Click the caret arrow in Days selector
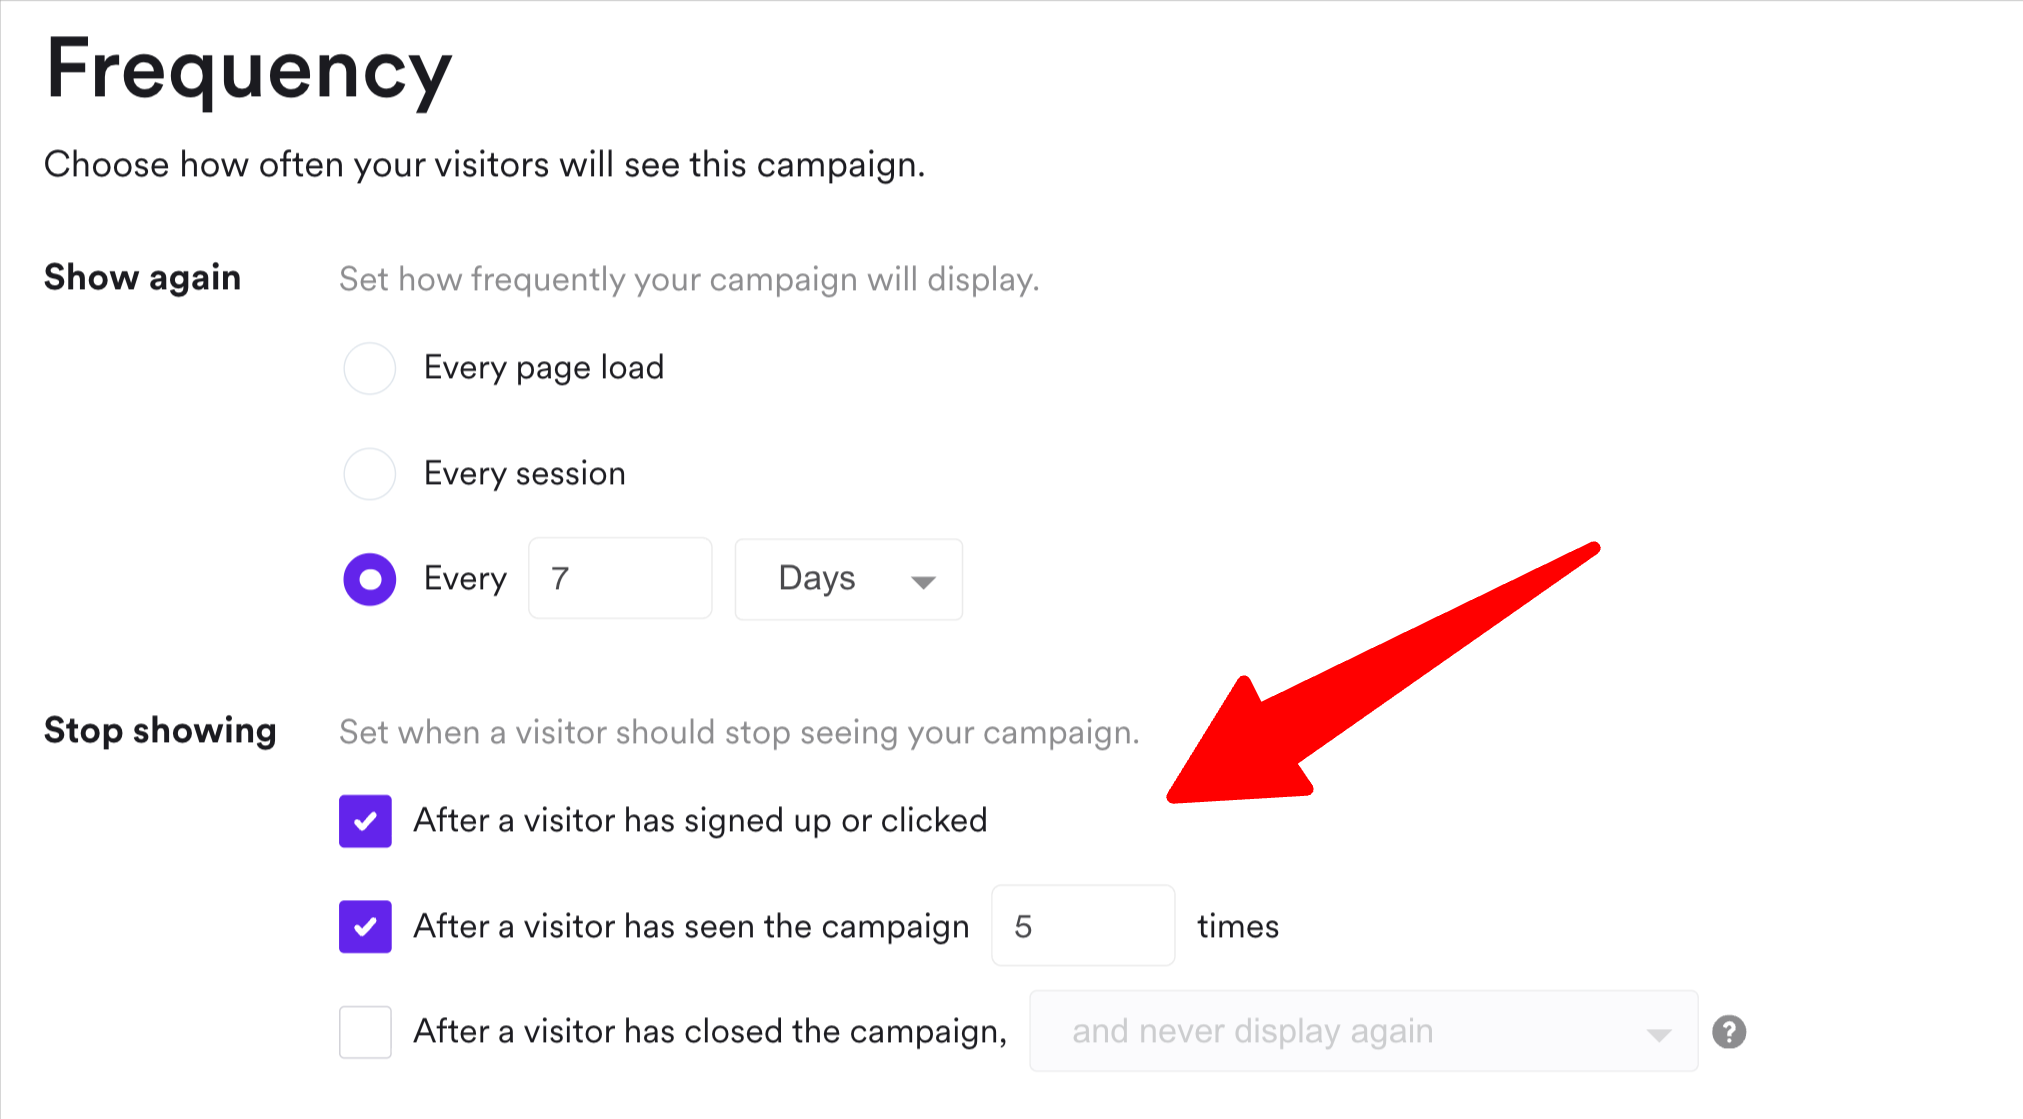This screenshot has height=1119, width=2023. pos(923,581)
